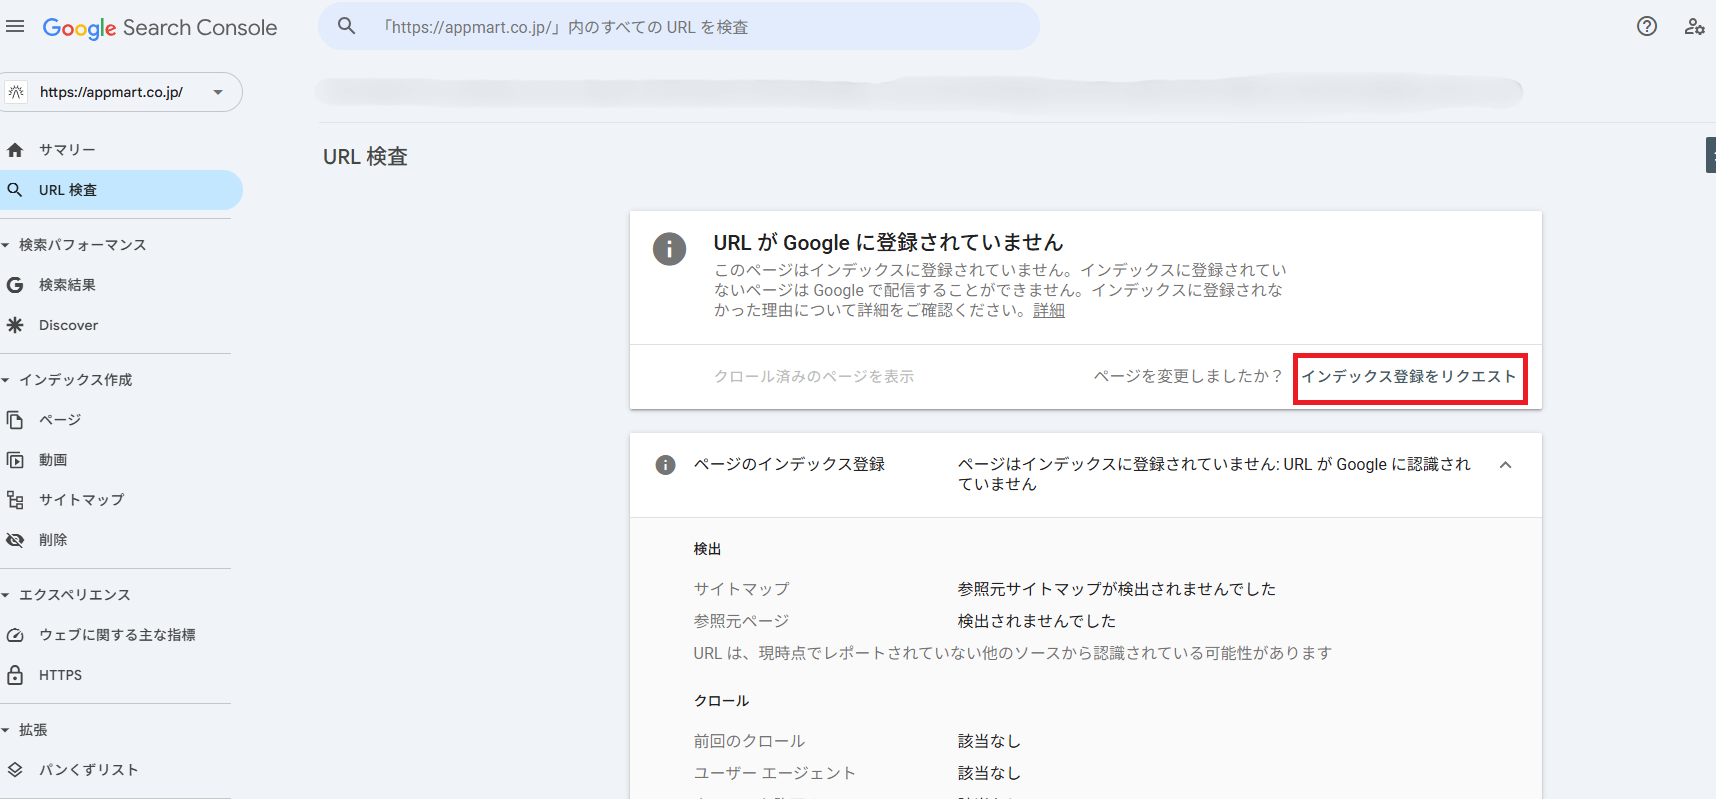Collapse the 拡張 section

(x=5, y=730)
